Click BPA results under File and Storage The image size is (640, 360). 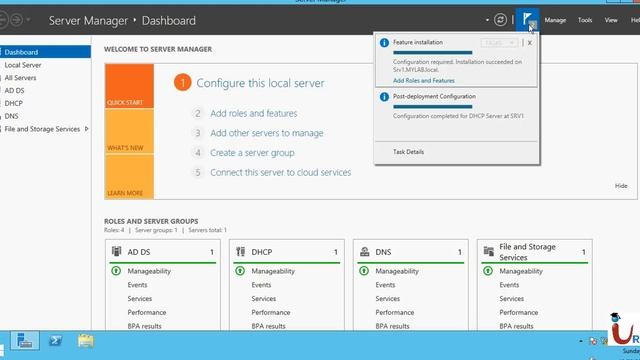coord(516,326)
